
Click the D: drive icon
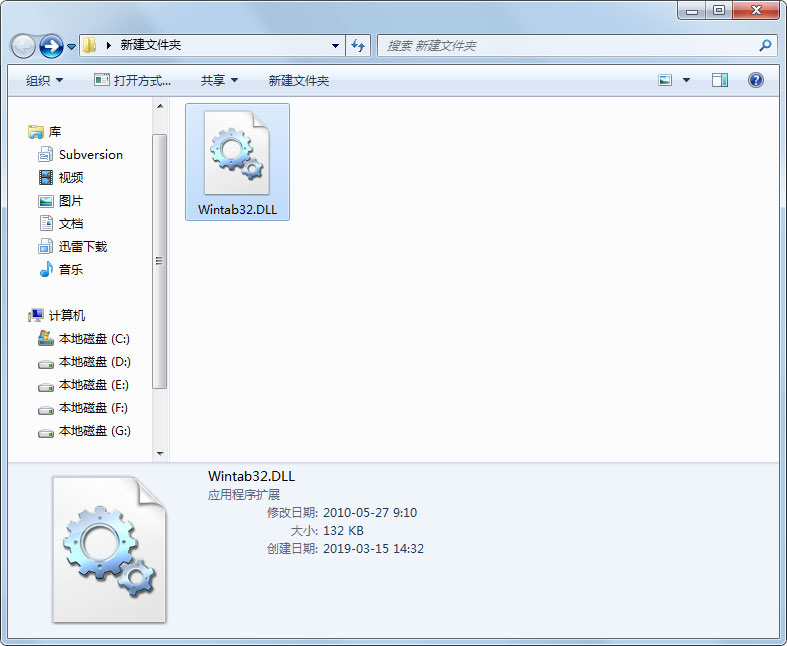(46, 364)
